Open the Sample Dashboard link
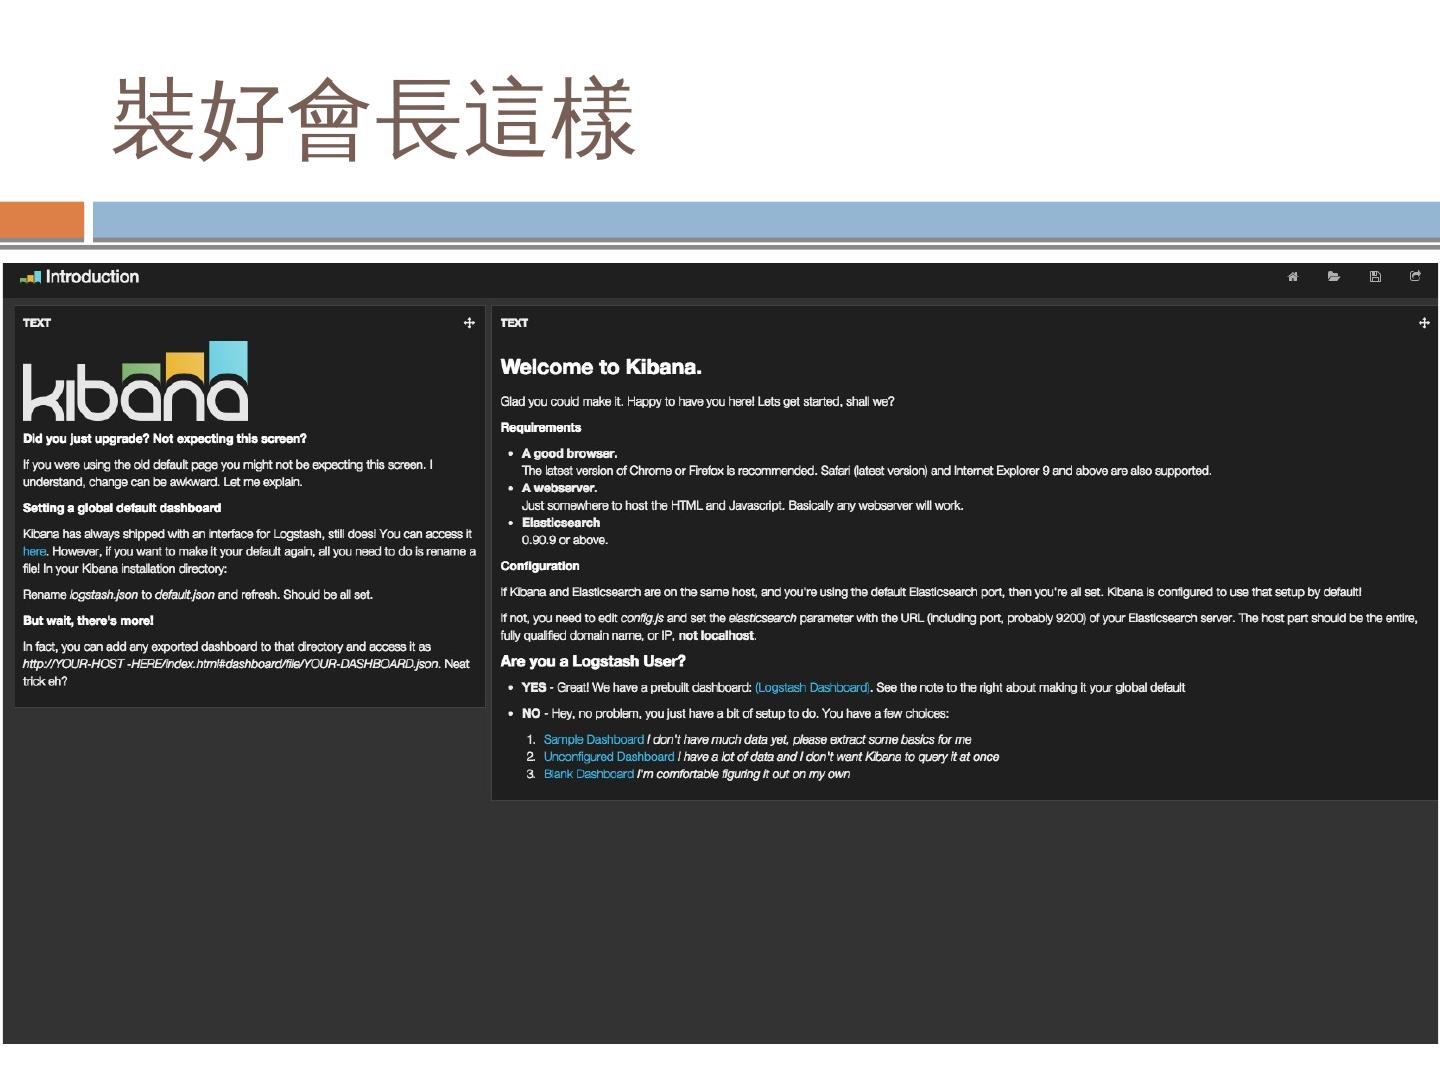The width and height of the screenshot is (1440, 1080). coord(594,740)
